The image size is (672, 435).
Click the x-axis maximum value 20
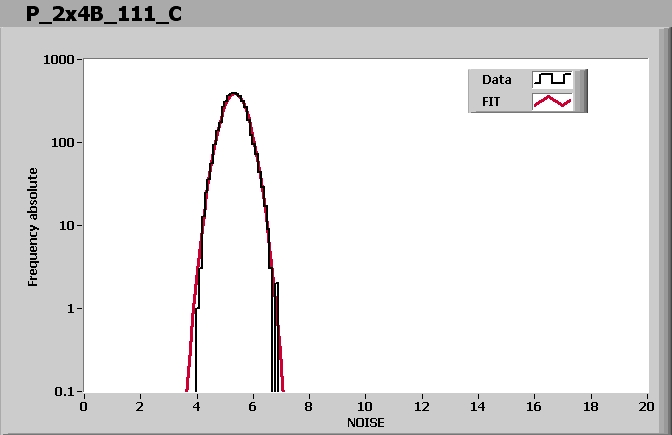647,406
